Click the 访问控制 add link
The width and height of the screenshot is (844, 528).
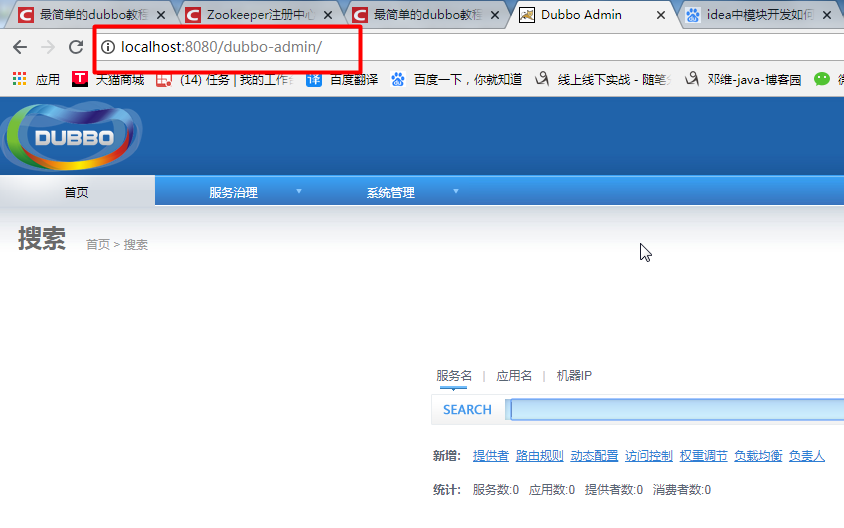(x=649, y=456)
